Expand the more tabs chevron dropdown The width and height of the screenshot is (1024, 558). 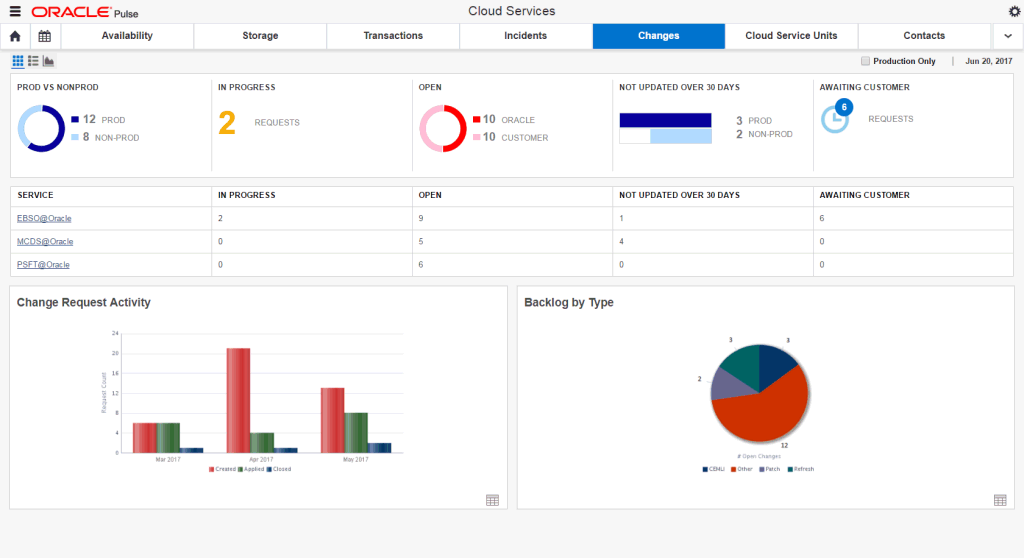(x=1008, y=36)
